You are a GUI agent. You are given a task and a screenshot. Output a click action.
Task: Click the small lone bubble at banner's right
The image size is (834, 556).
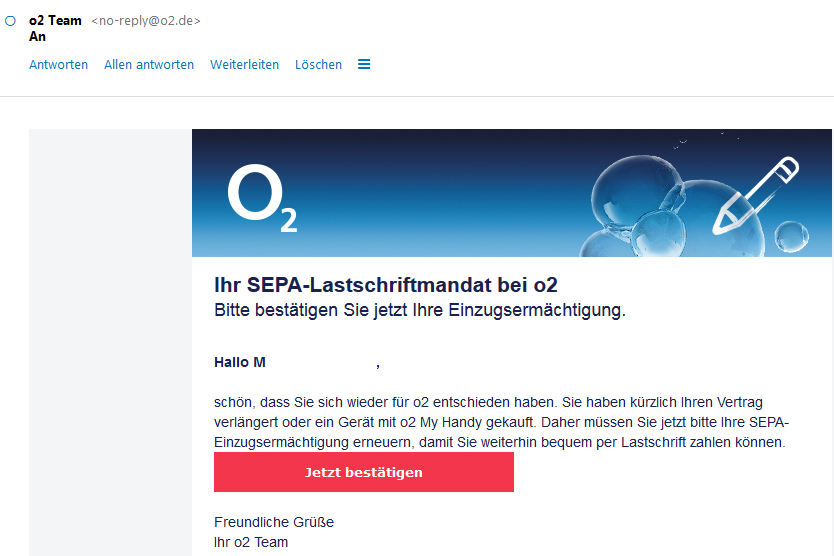coord(791,236)
